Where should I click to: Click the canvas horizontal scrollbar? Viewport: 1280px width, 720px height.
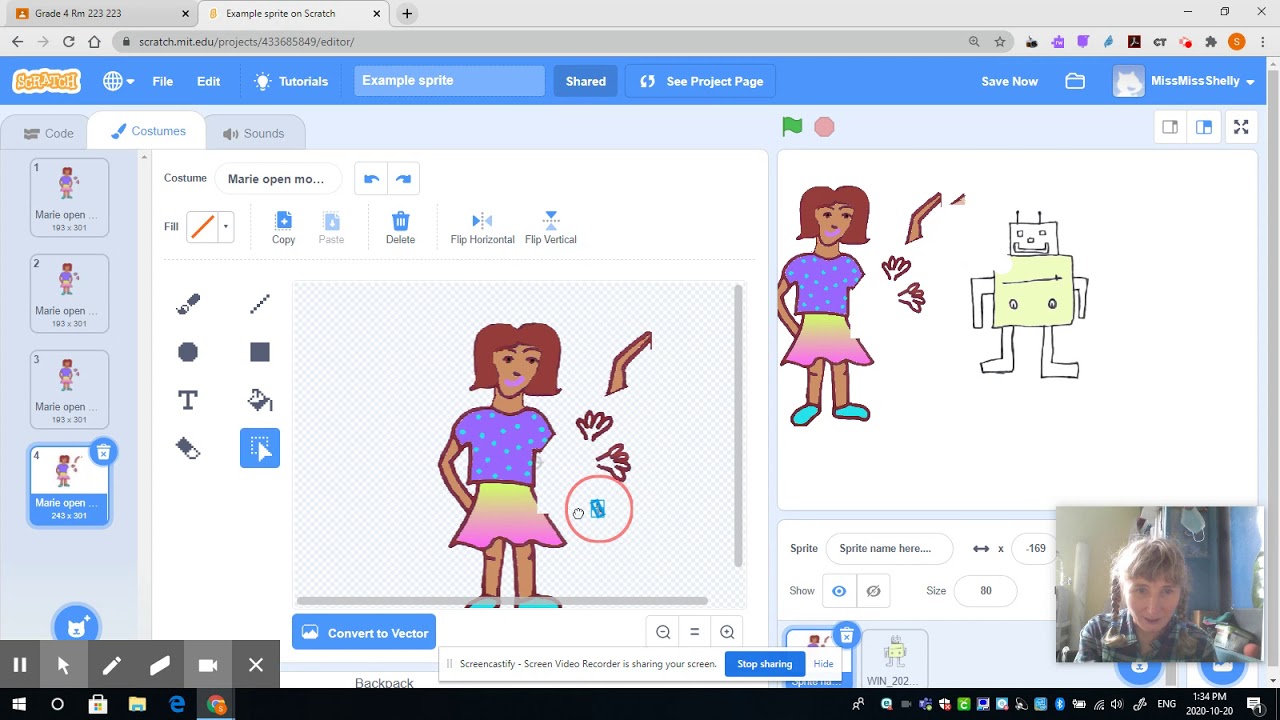pos(502,601)
